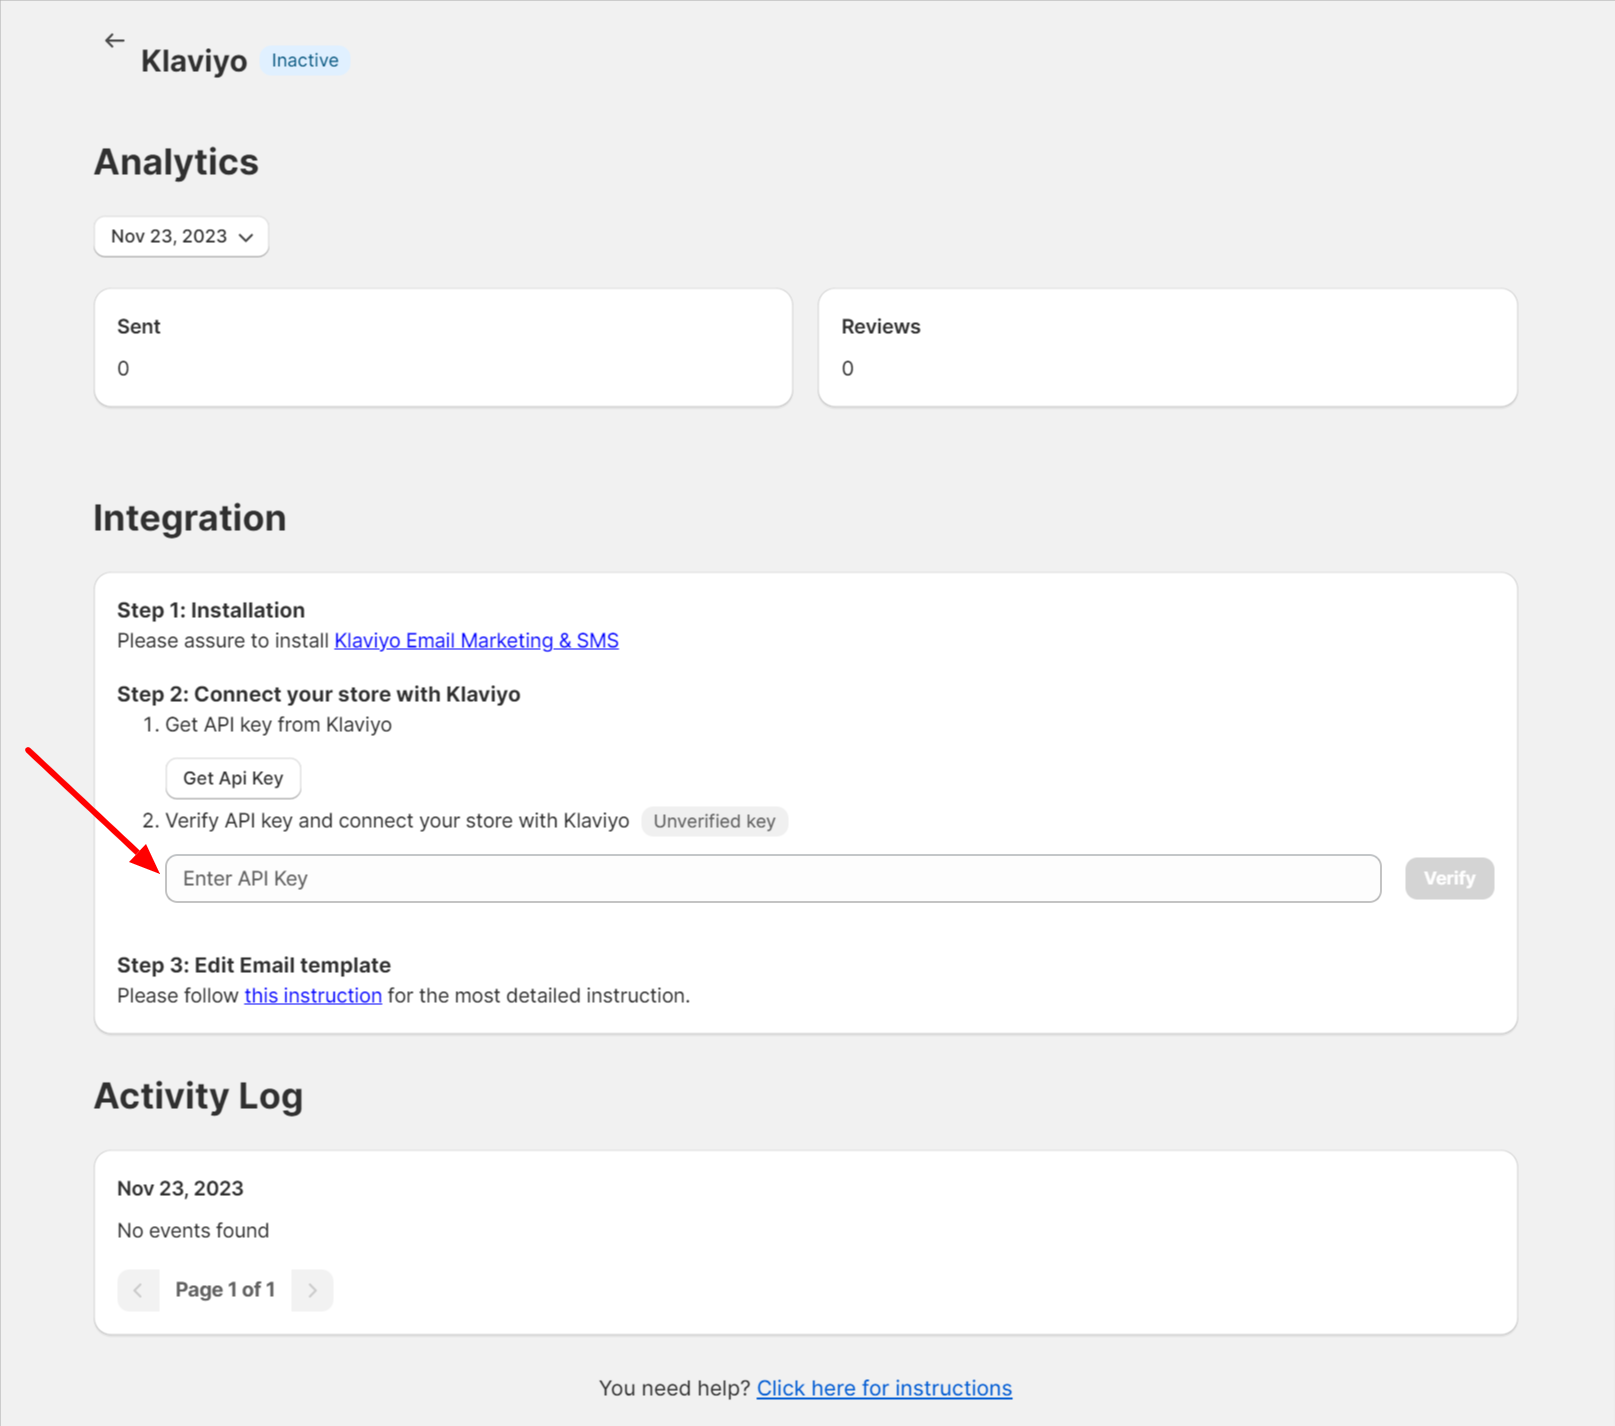The image size is (1615, 1426).
Task: Click 'Step 3: Edit Email template' heading
Action: (x=254, y=965)
